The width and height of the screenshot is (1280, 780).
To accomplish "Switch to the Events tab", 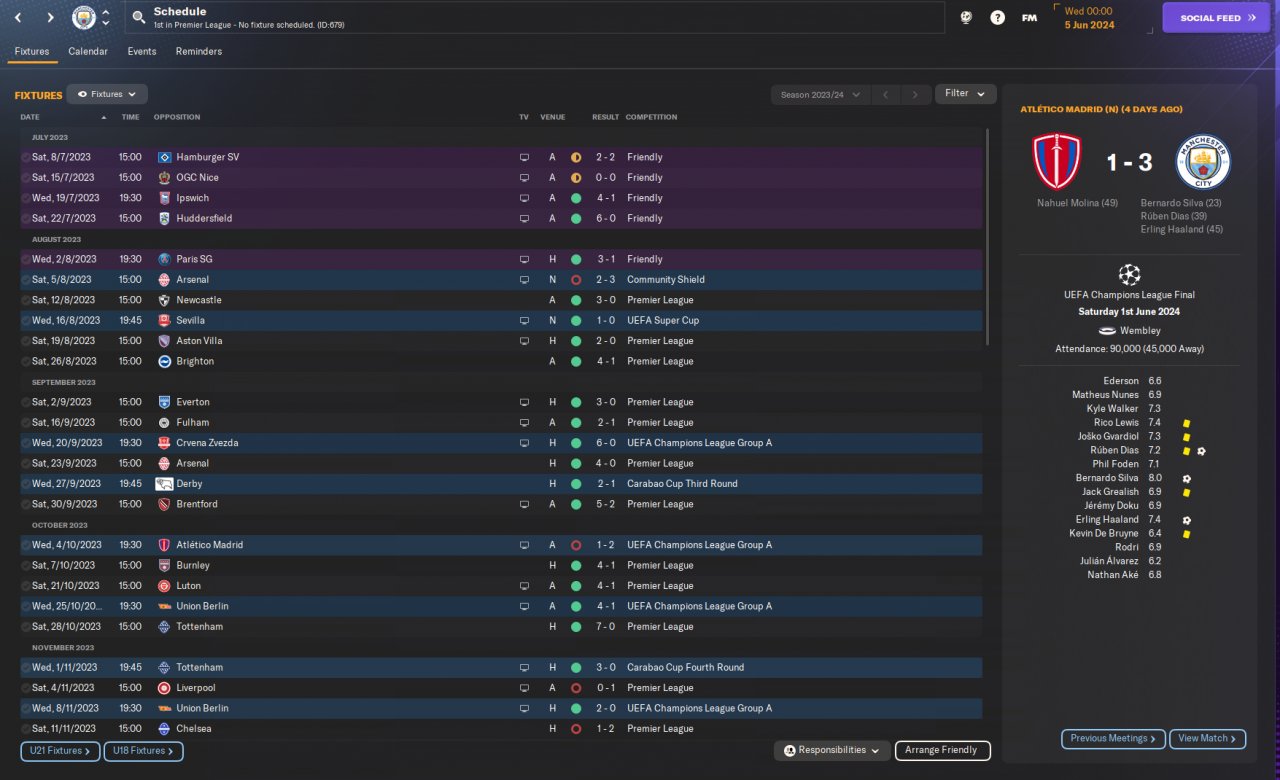I will (142, 51).
